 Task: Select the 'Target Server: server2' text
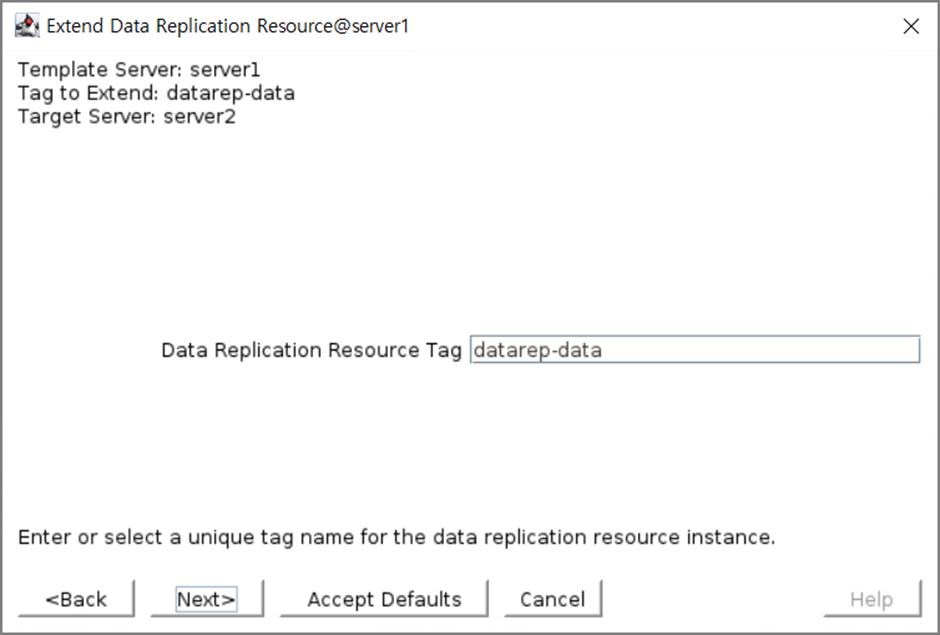(x=126, y=116)
